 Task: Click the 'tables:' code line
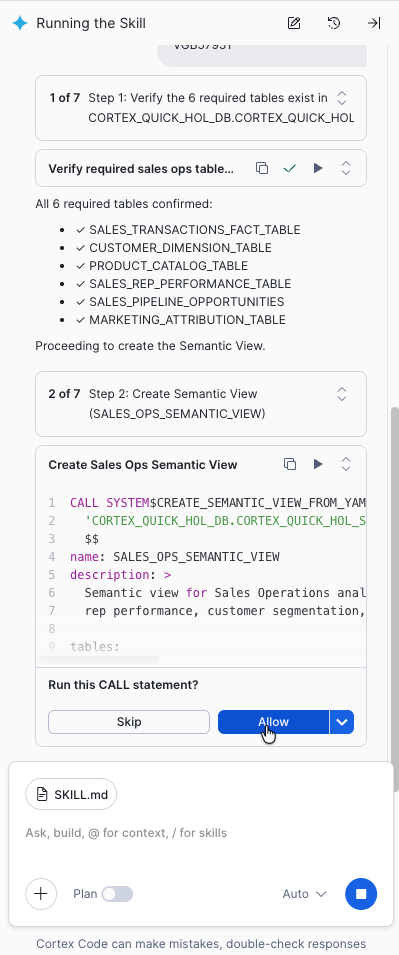tap(95, 647)
